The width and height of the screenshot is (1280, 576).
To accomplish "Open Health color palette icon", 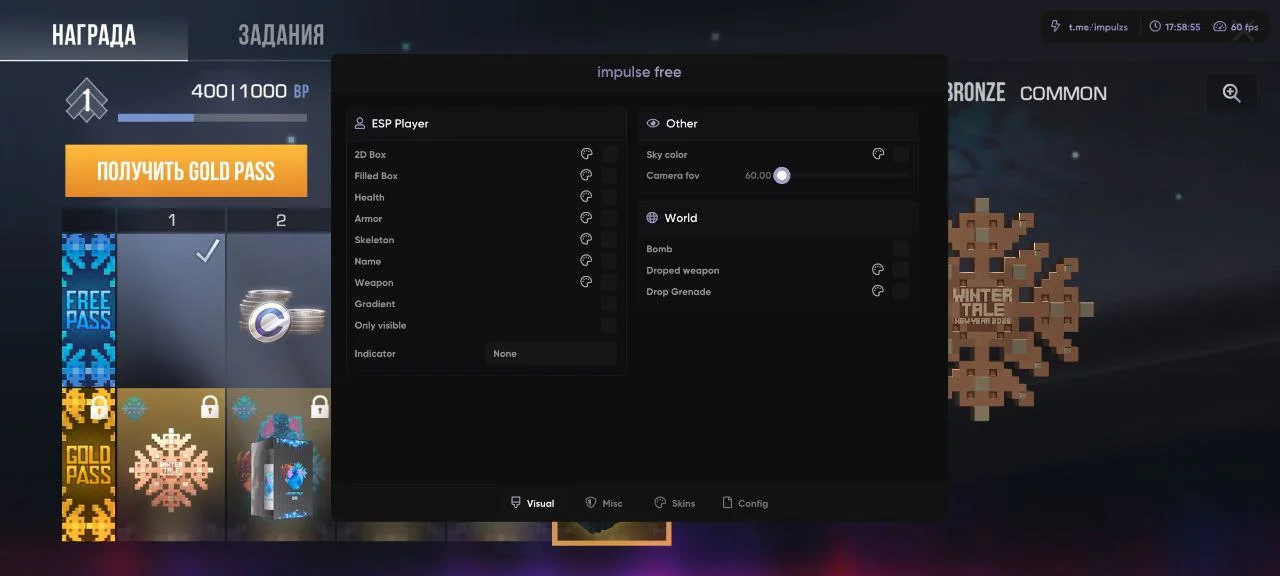I will [586, 197].
